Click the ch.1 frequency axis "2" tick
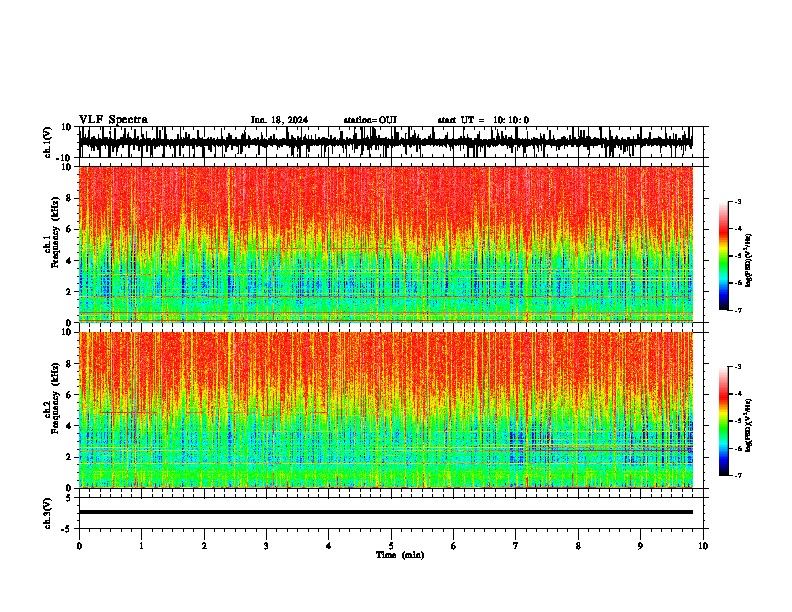Image resolution: width=792 pixels, height=612 pixels. pyautogui.click(x=70, y=292)
